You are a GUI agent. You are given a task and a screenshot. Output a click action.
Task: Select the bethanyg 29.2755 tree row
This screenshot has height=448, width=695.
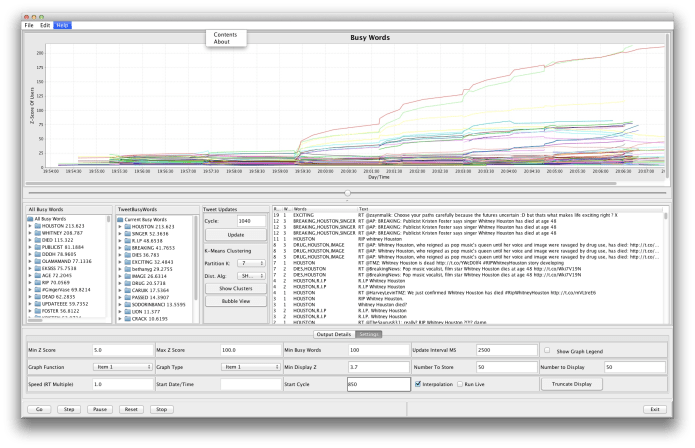point(152,269)
